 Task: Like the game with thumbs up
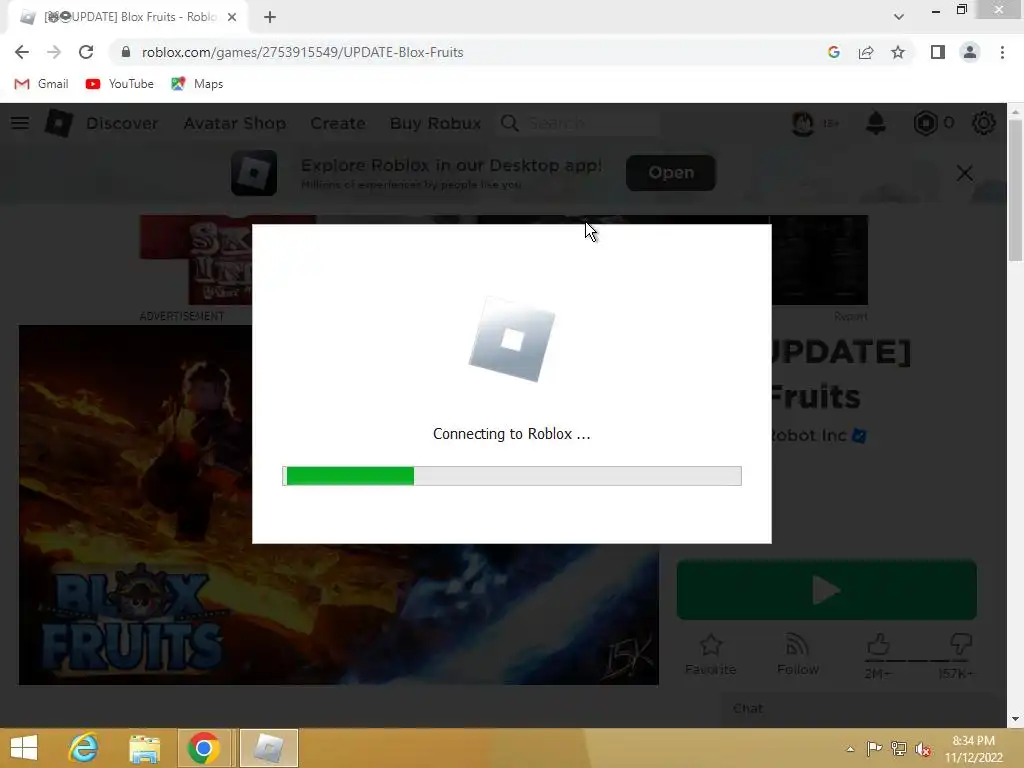[878, 645]
